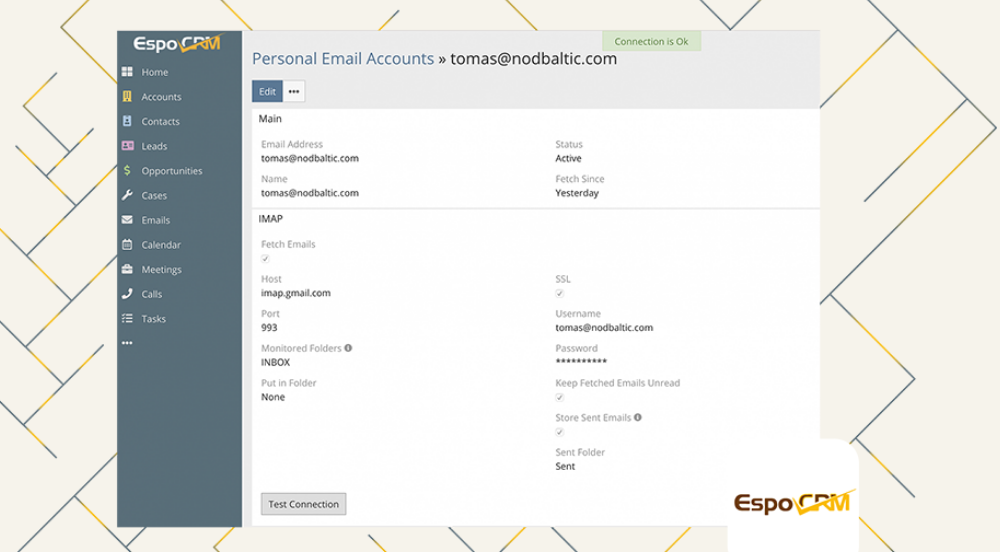Viewport: 1000px width, 552px height.
Task: Click the Username value tomas@nodbaltic.com
Action: 605,328
